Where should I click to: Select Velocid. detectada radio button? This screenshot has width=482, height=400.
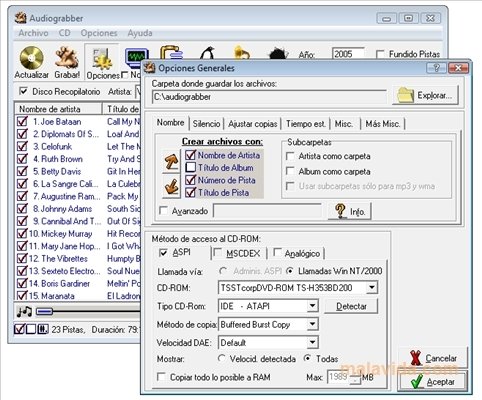point(221,359)
